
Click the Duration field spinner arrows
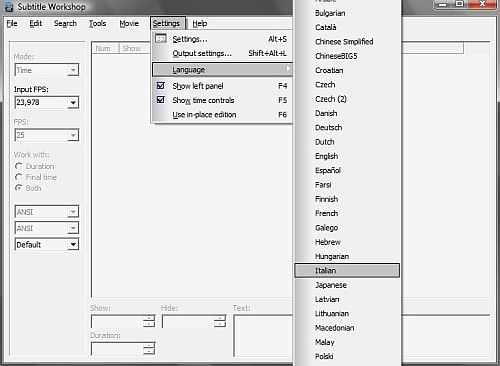(x=149, y=349)
